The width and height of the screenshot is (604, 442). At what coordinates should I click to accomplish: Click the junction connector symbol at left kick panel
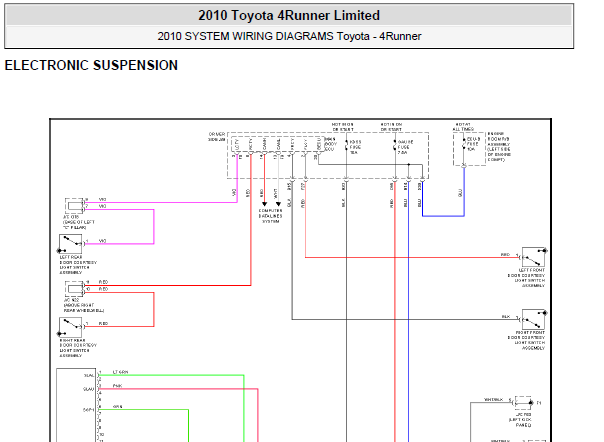pyautogui.click(x=523, y=403)
